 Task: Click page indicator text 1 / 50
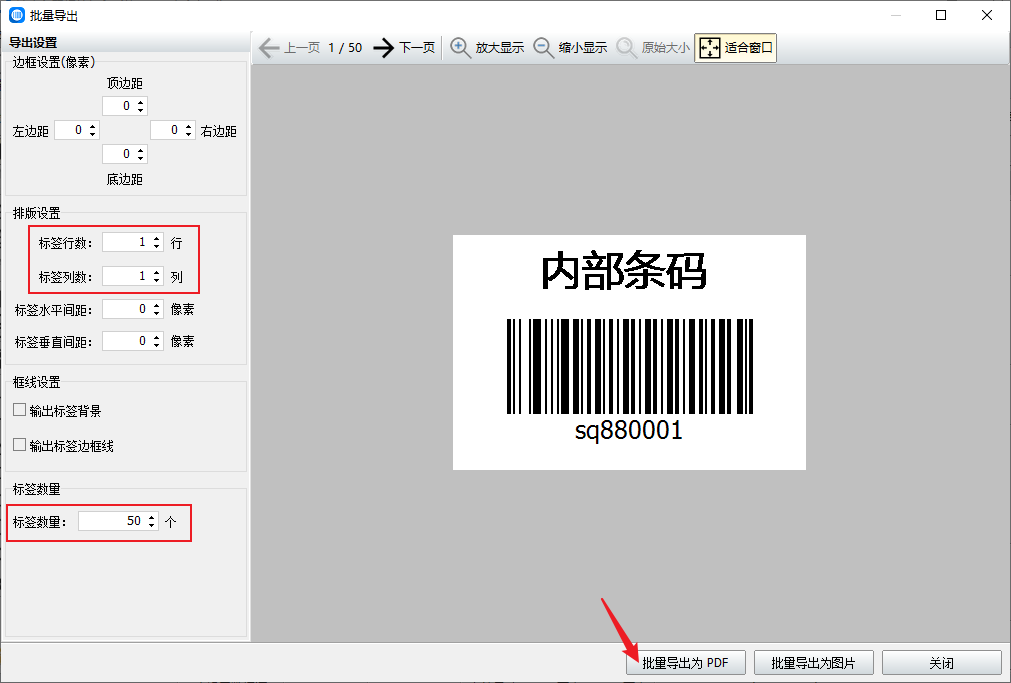[345, 48]
